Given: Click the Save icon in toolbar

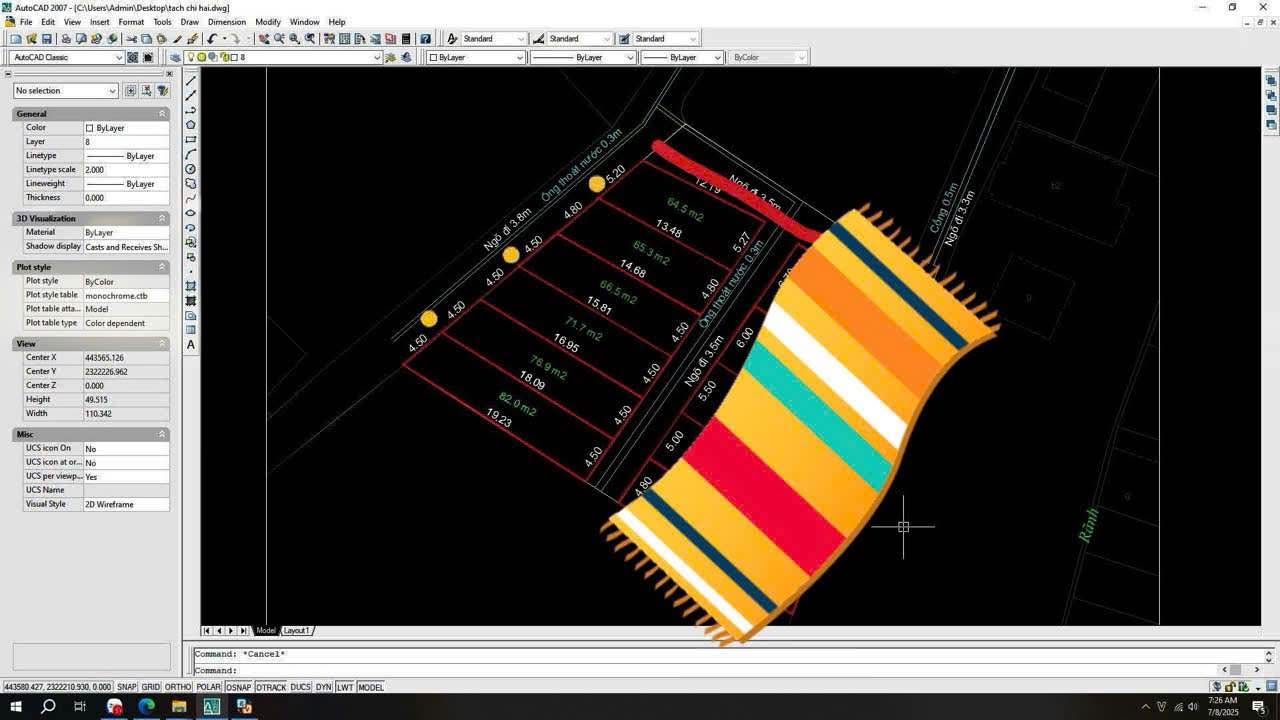Looking at the screenshot, I should click(x=46, y=39).
